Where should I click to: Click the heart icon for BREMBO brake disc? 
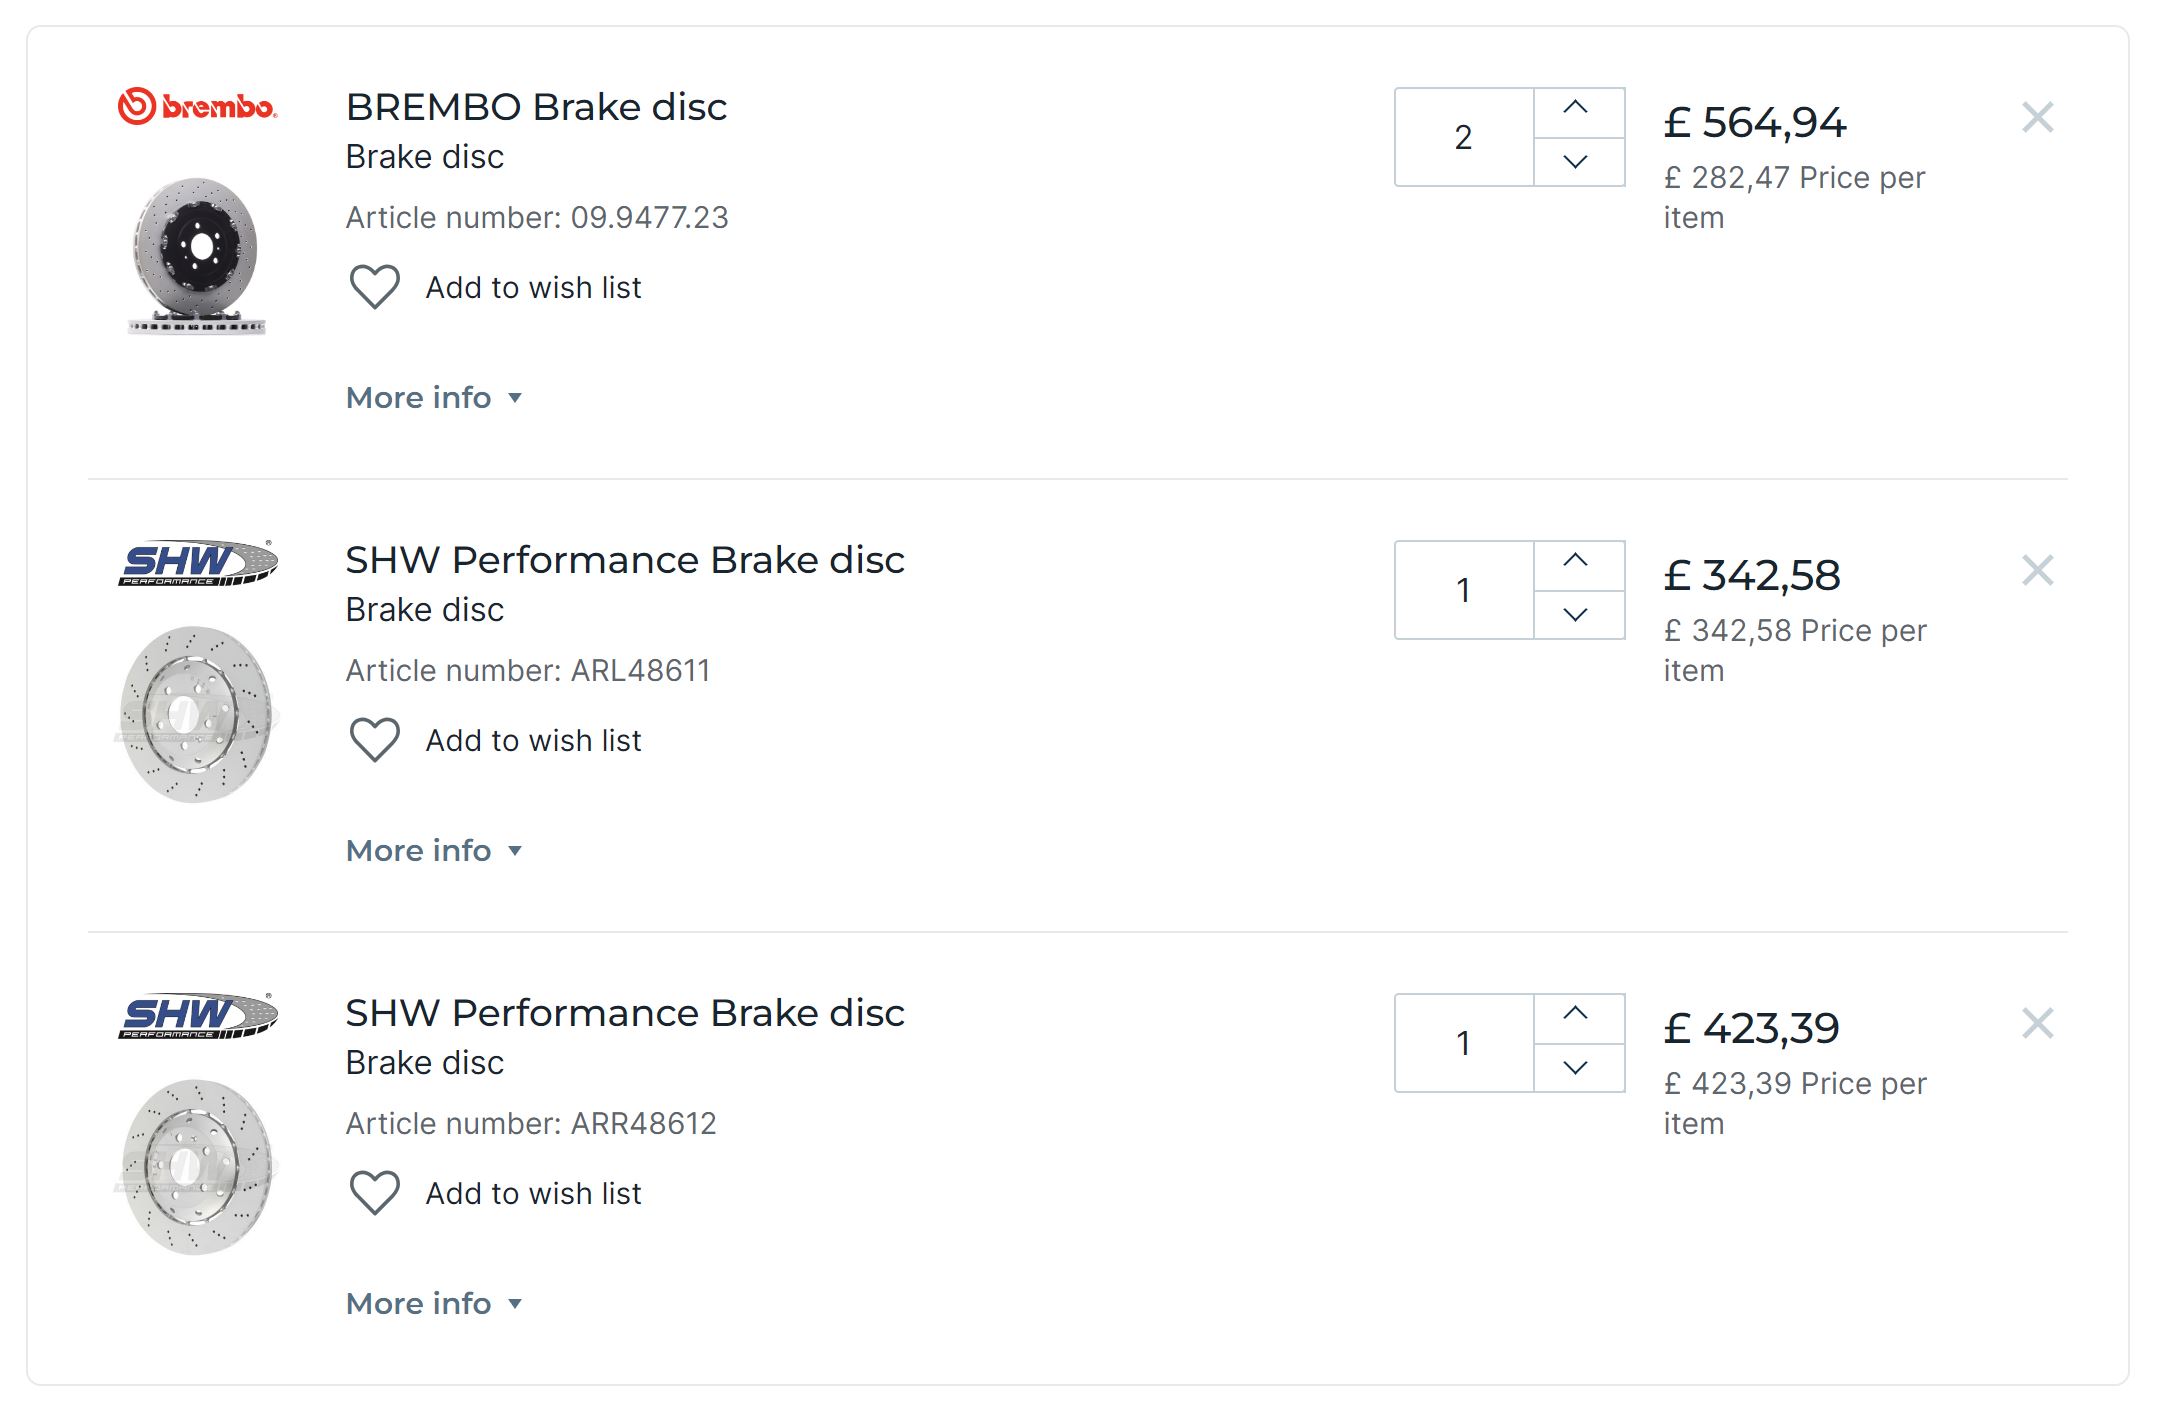click(x=375, y=287)
